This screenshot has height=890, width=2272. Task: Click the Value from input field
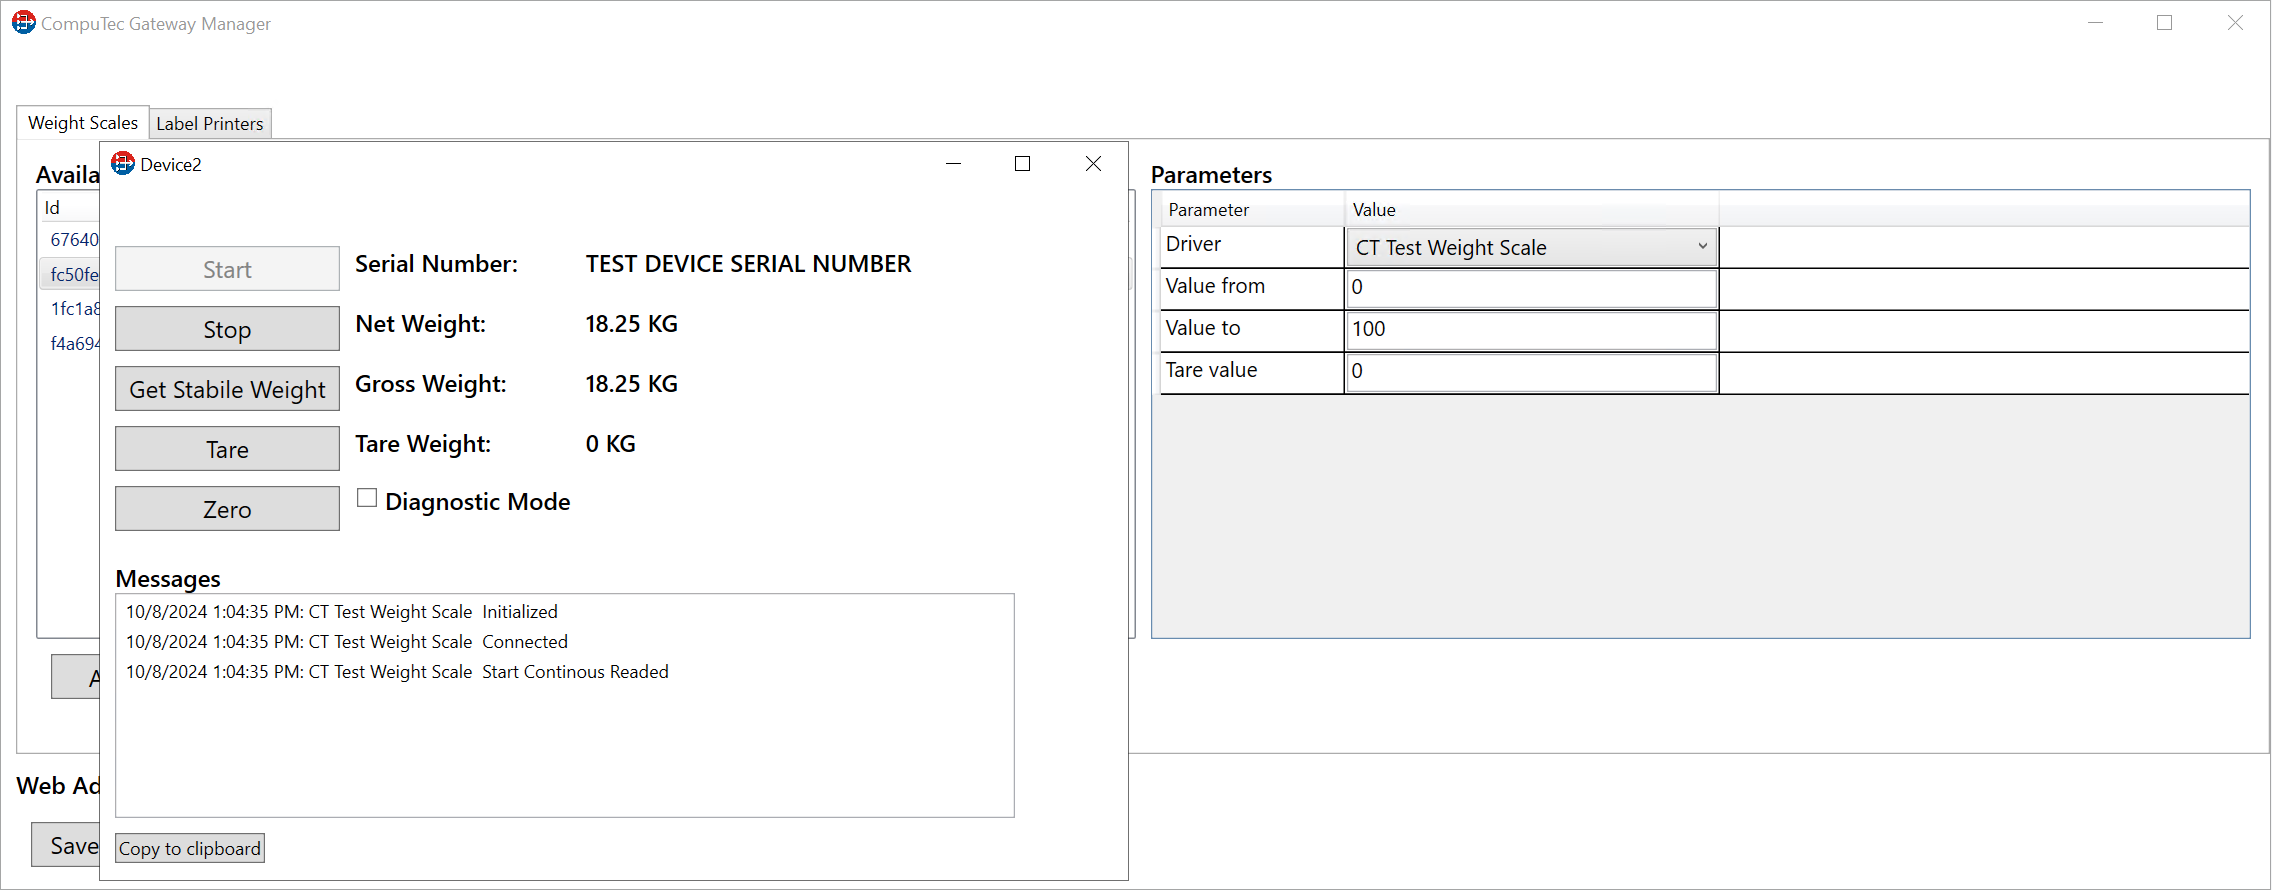click(x=1530, y=288)
